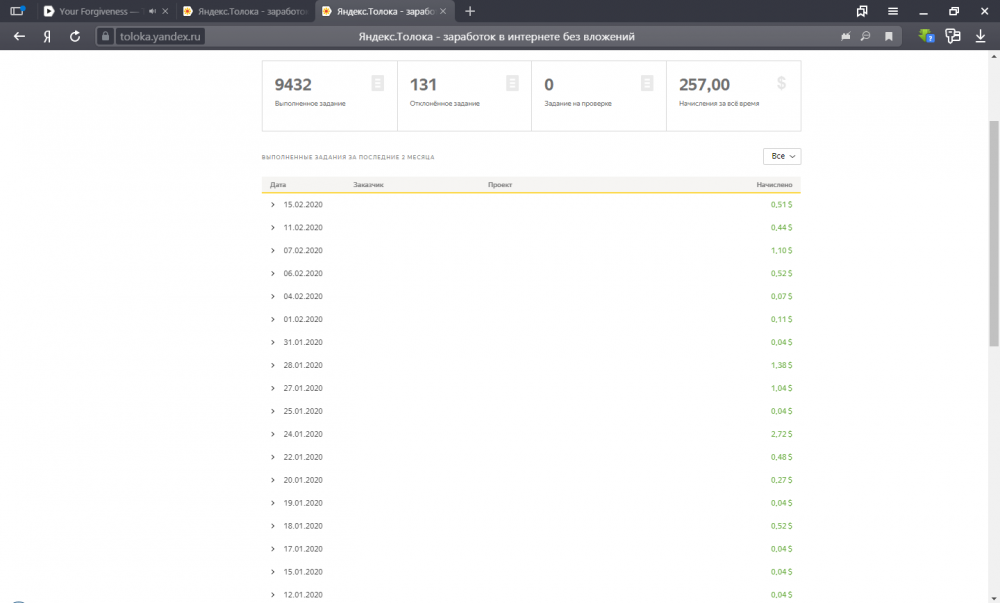The width and height of the screenshot is (1000, 603).
Task: Open the password manager key icon
Action: [x=953, y=36]
